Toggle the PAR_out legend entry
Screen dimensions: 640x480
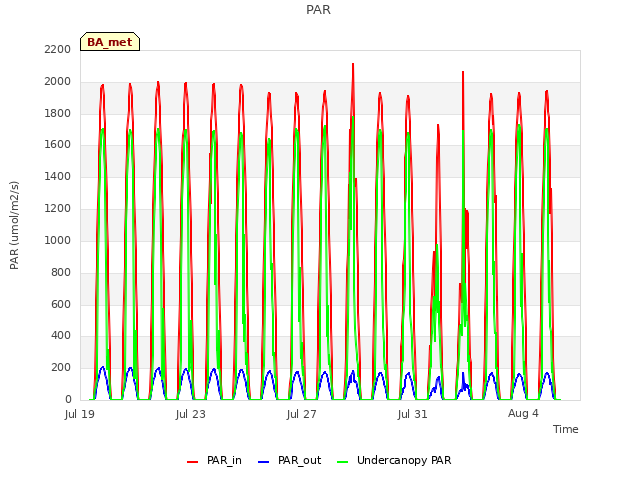[x=289, y=460]
